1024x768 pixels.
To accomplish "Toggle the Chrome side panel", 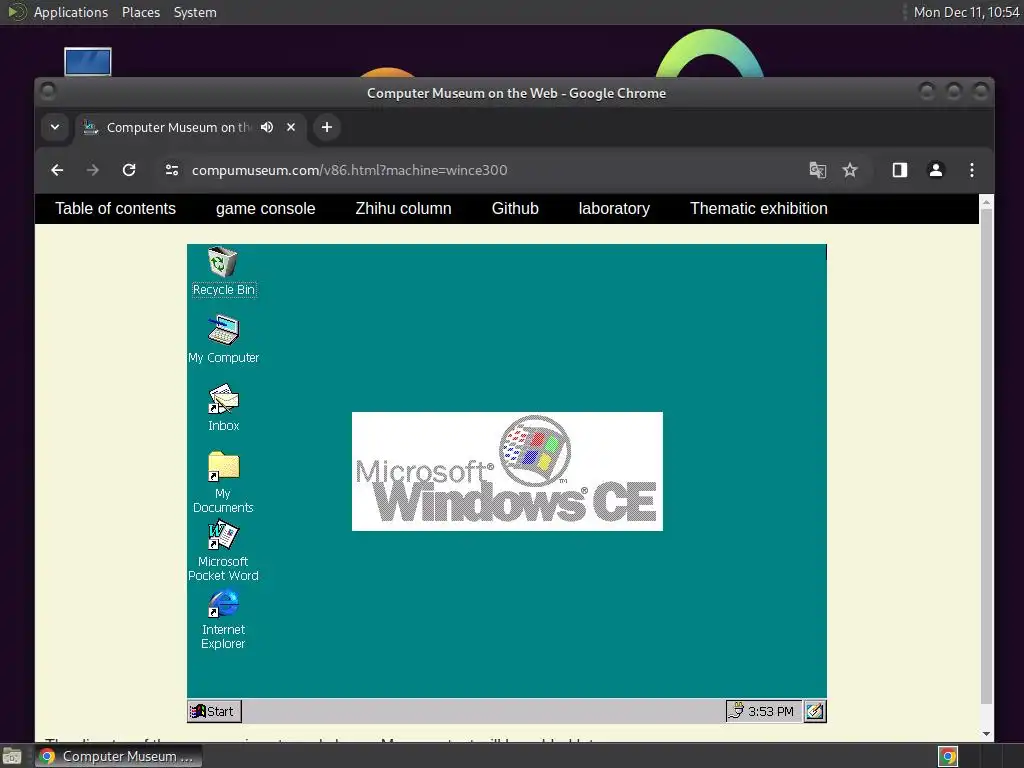I will pos(900,170).
